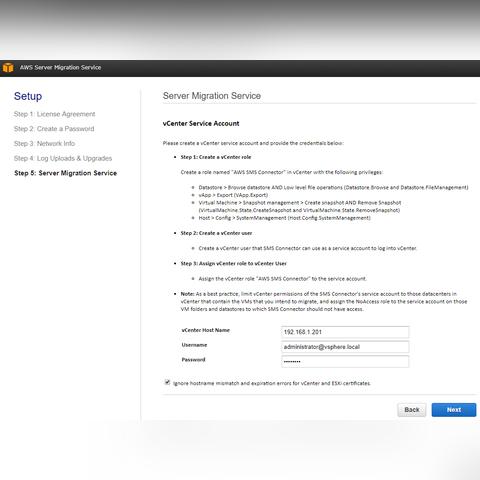Click the vCenter Host Name label
The height and width of the screenshot is (480, 480).
tap(206, 330)
